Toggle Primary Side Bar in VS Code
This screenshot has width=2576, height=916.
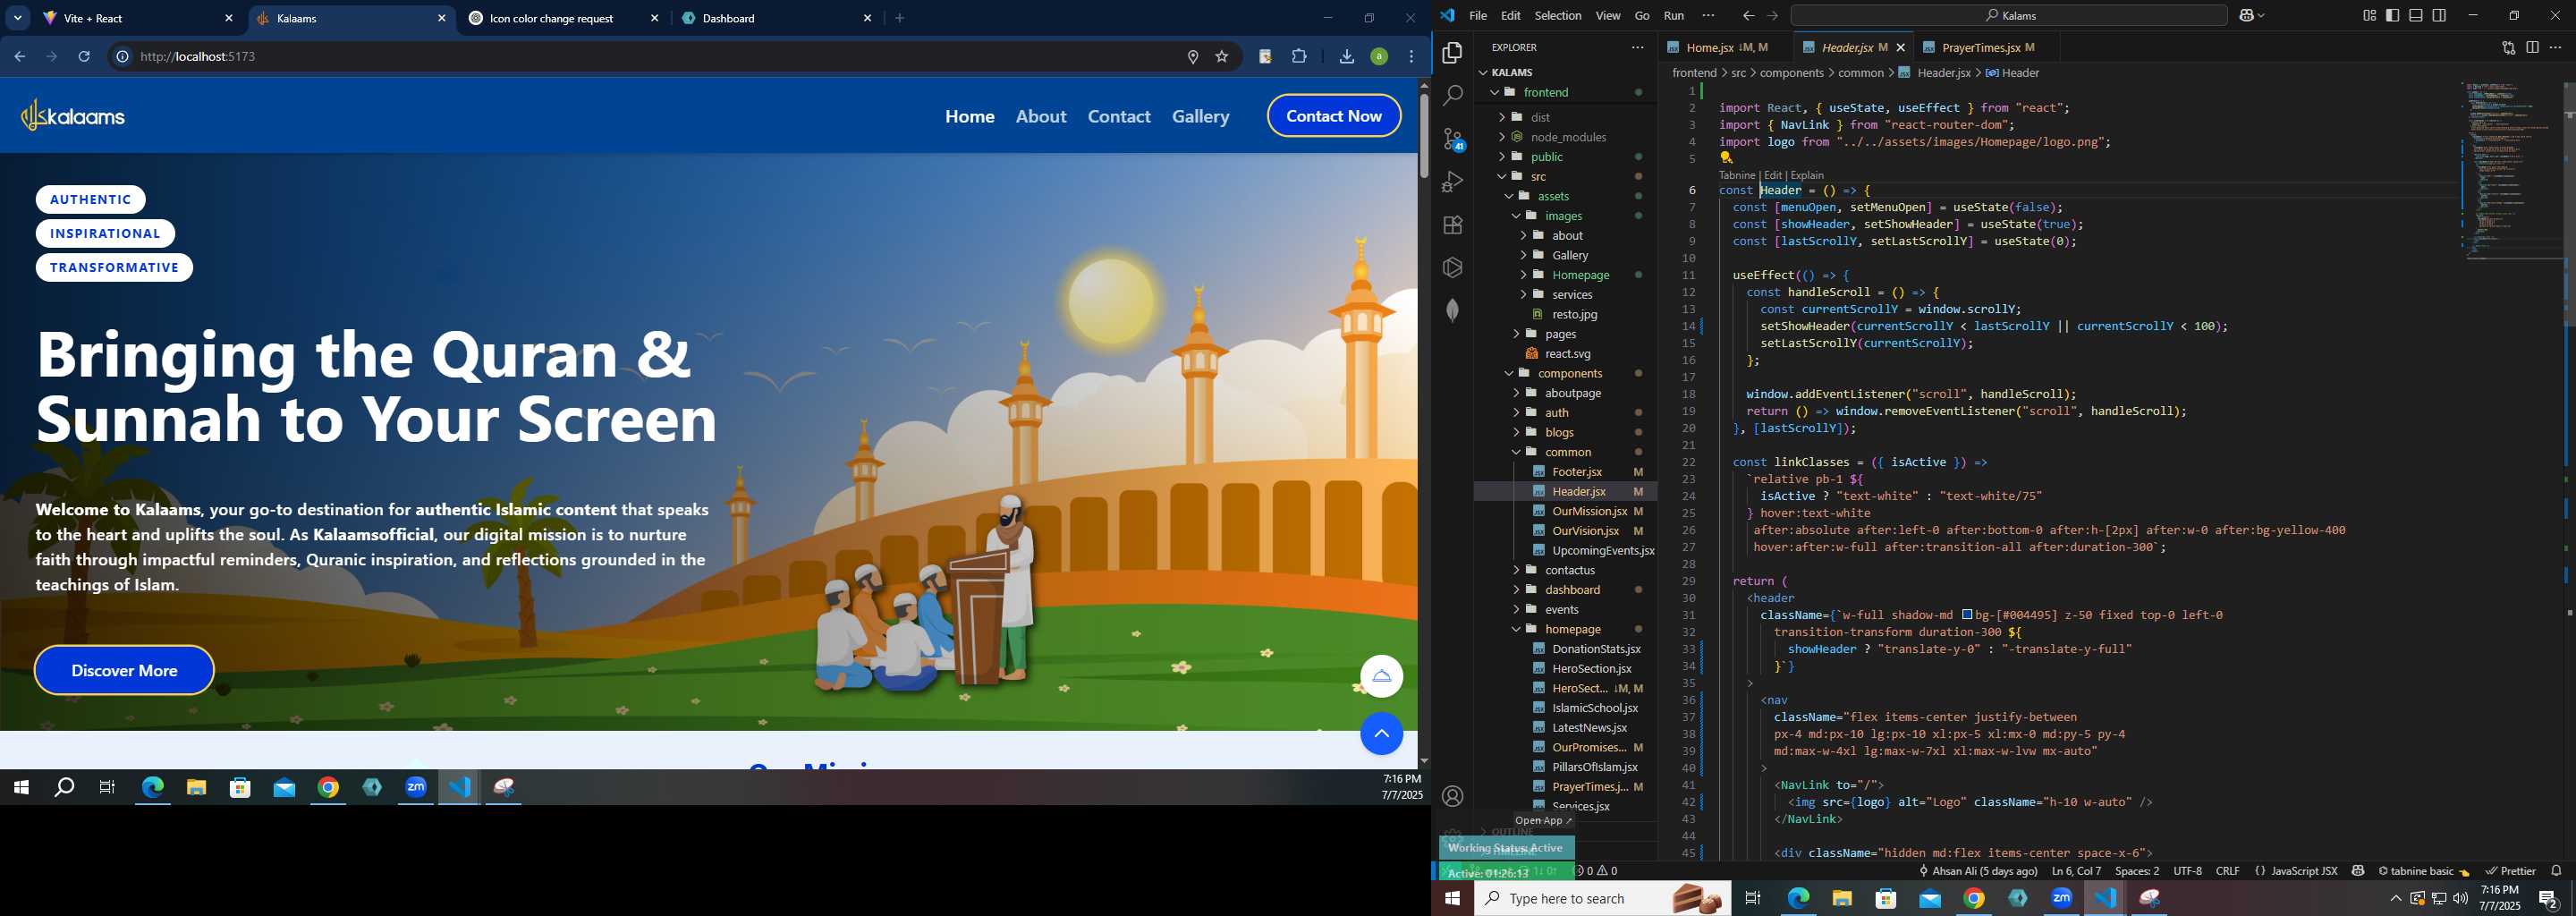click(2392, 15)
